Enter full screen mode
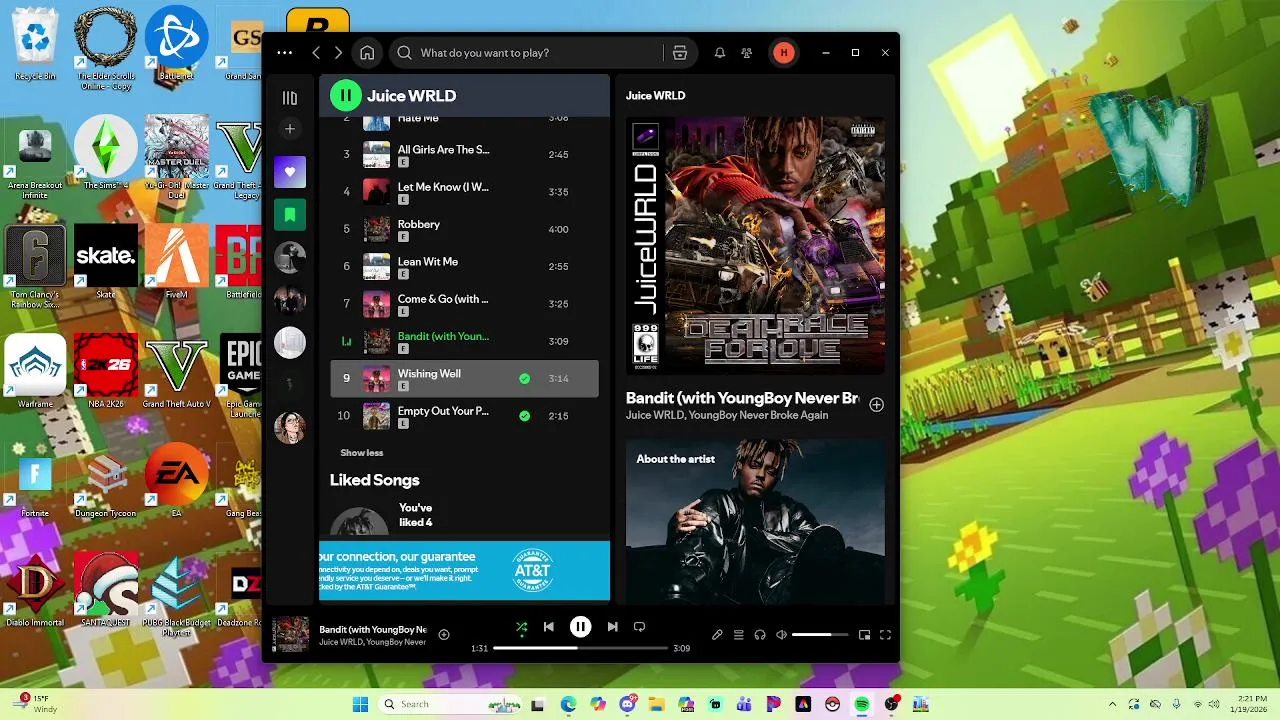Image resolution: width=1280 pixels, height=720 pixels. [885, 635]
